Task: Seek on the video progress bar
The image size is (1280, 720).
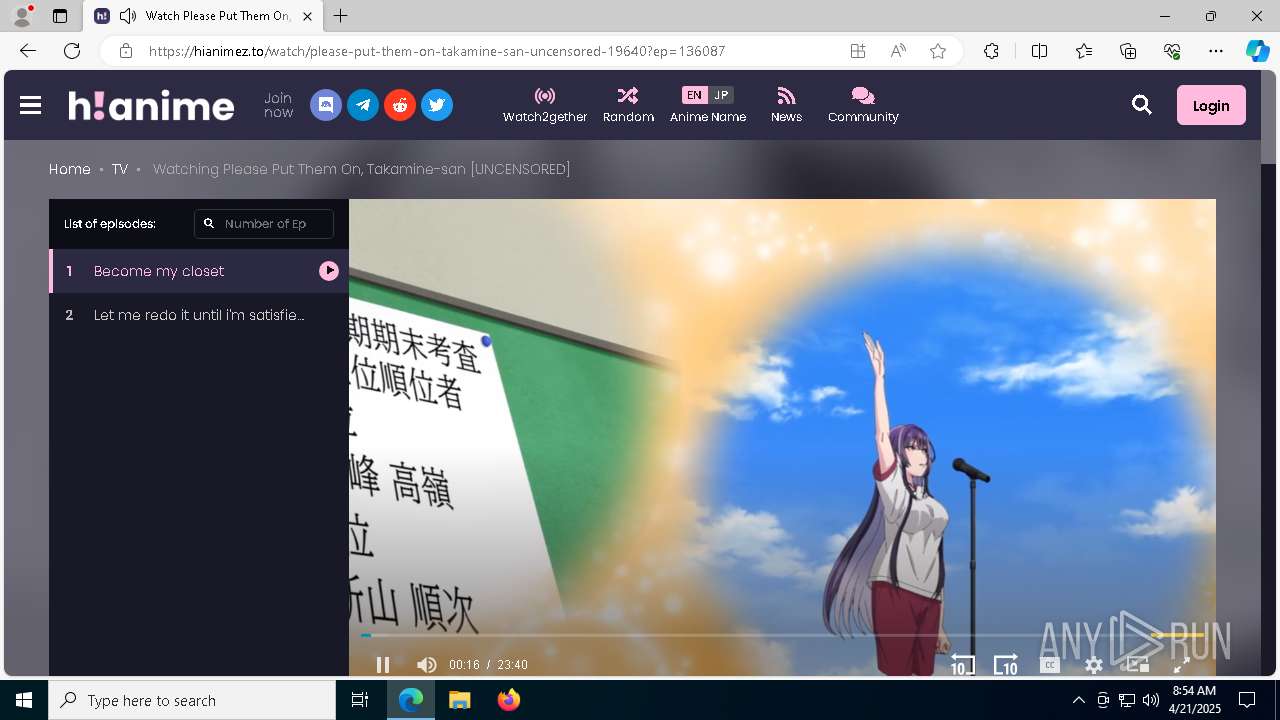Action: coord(782,635)
